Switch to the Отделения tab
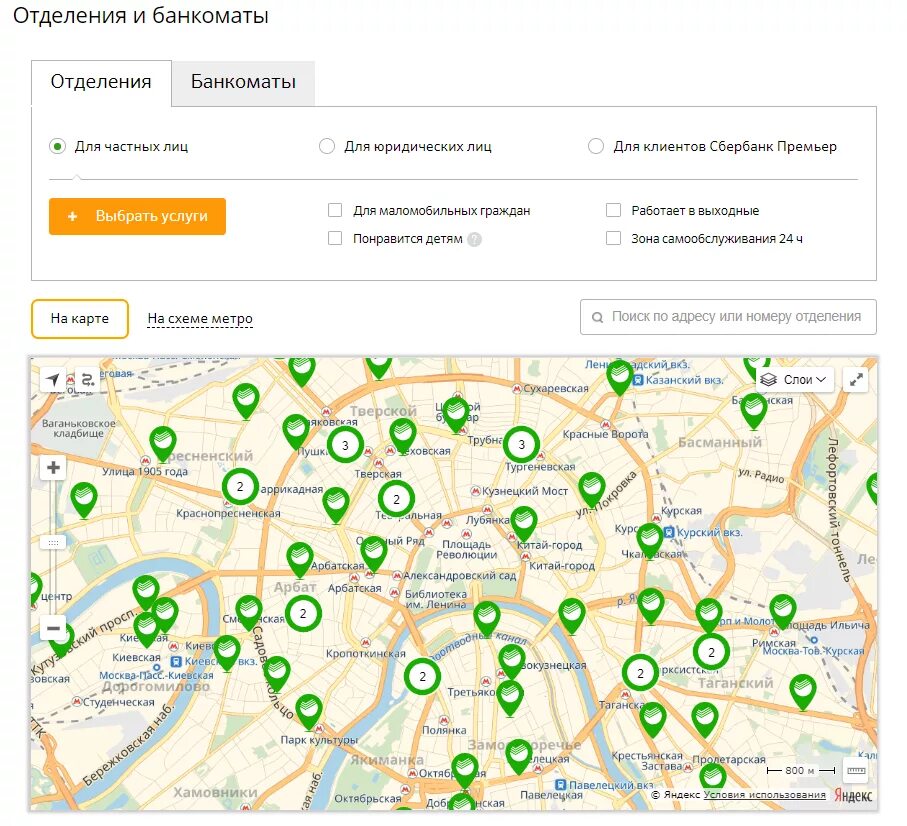This screenshot has width=907, height=826. 102,83
